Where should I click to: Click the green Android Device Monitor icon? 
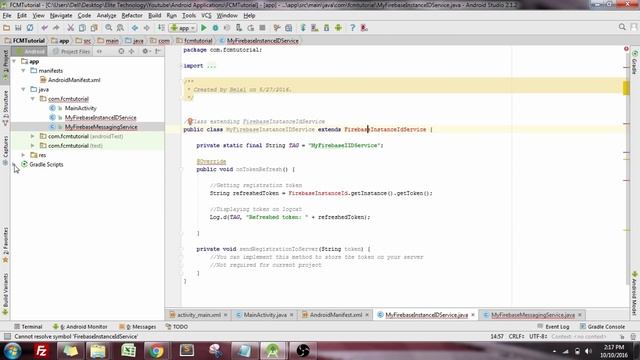point(338,28)
